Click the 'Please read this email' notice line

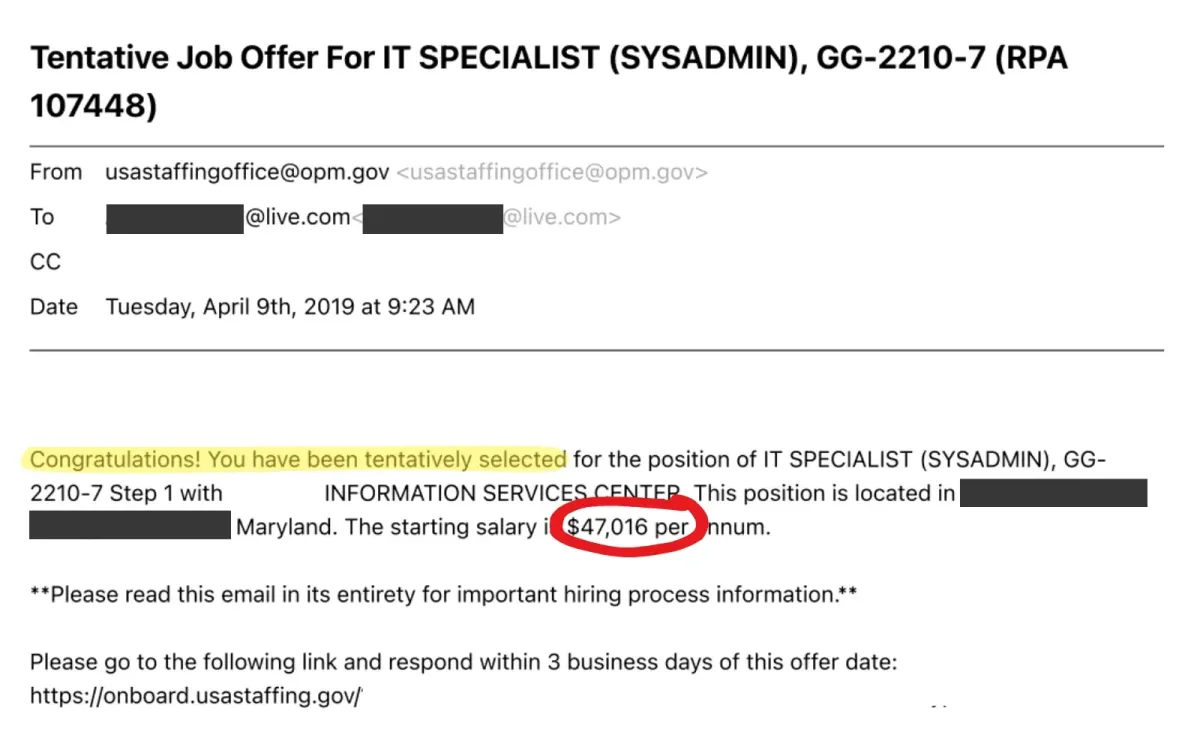point(444,595)
